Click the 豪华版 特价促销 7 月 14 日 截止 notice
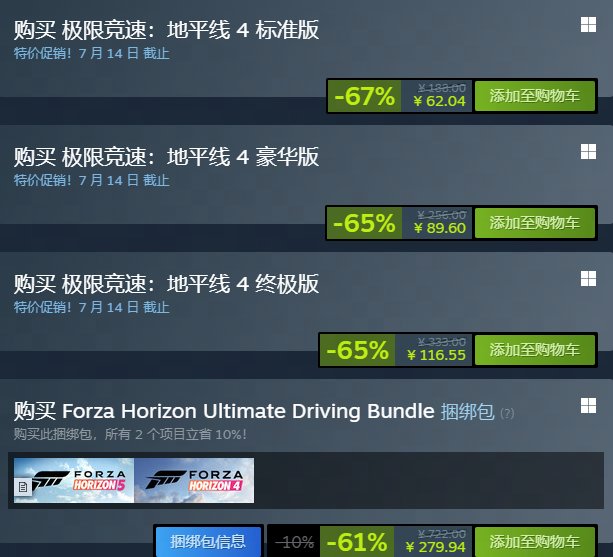 [92, 180]
